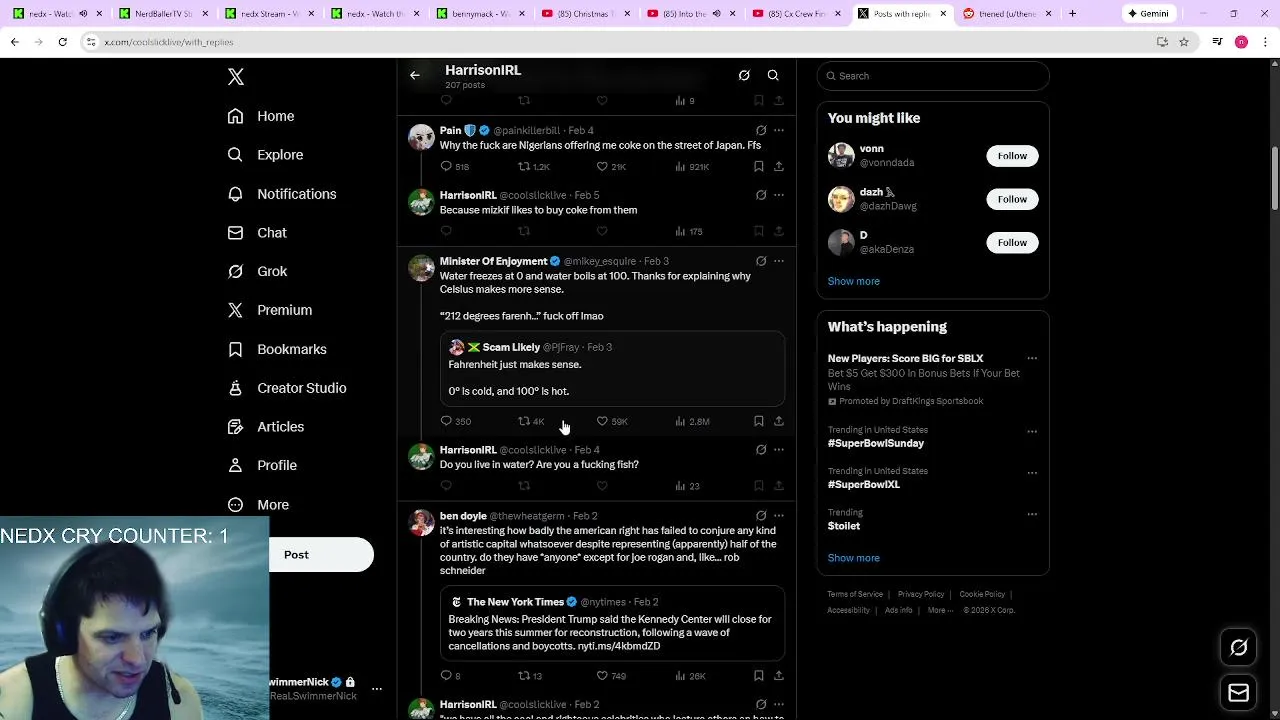Screen dimensions: 1280x720
Task: Open Creator Studio in sidebar
Action: (287, 388)
